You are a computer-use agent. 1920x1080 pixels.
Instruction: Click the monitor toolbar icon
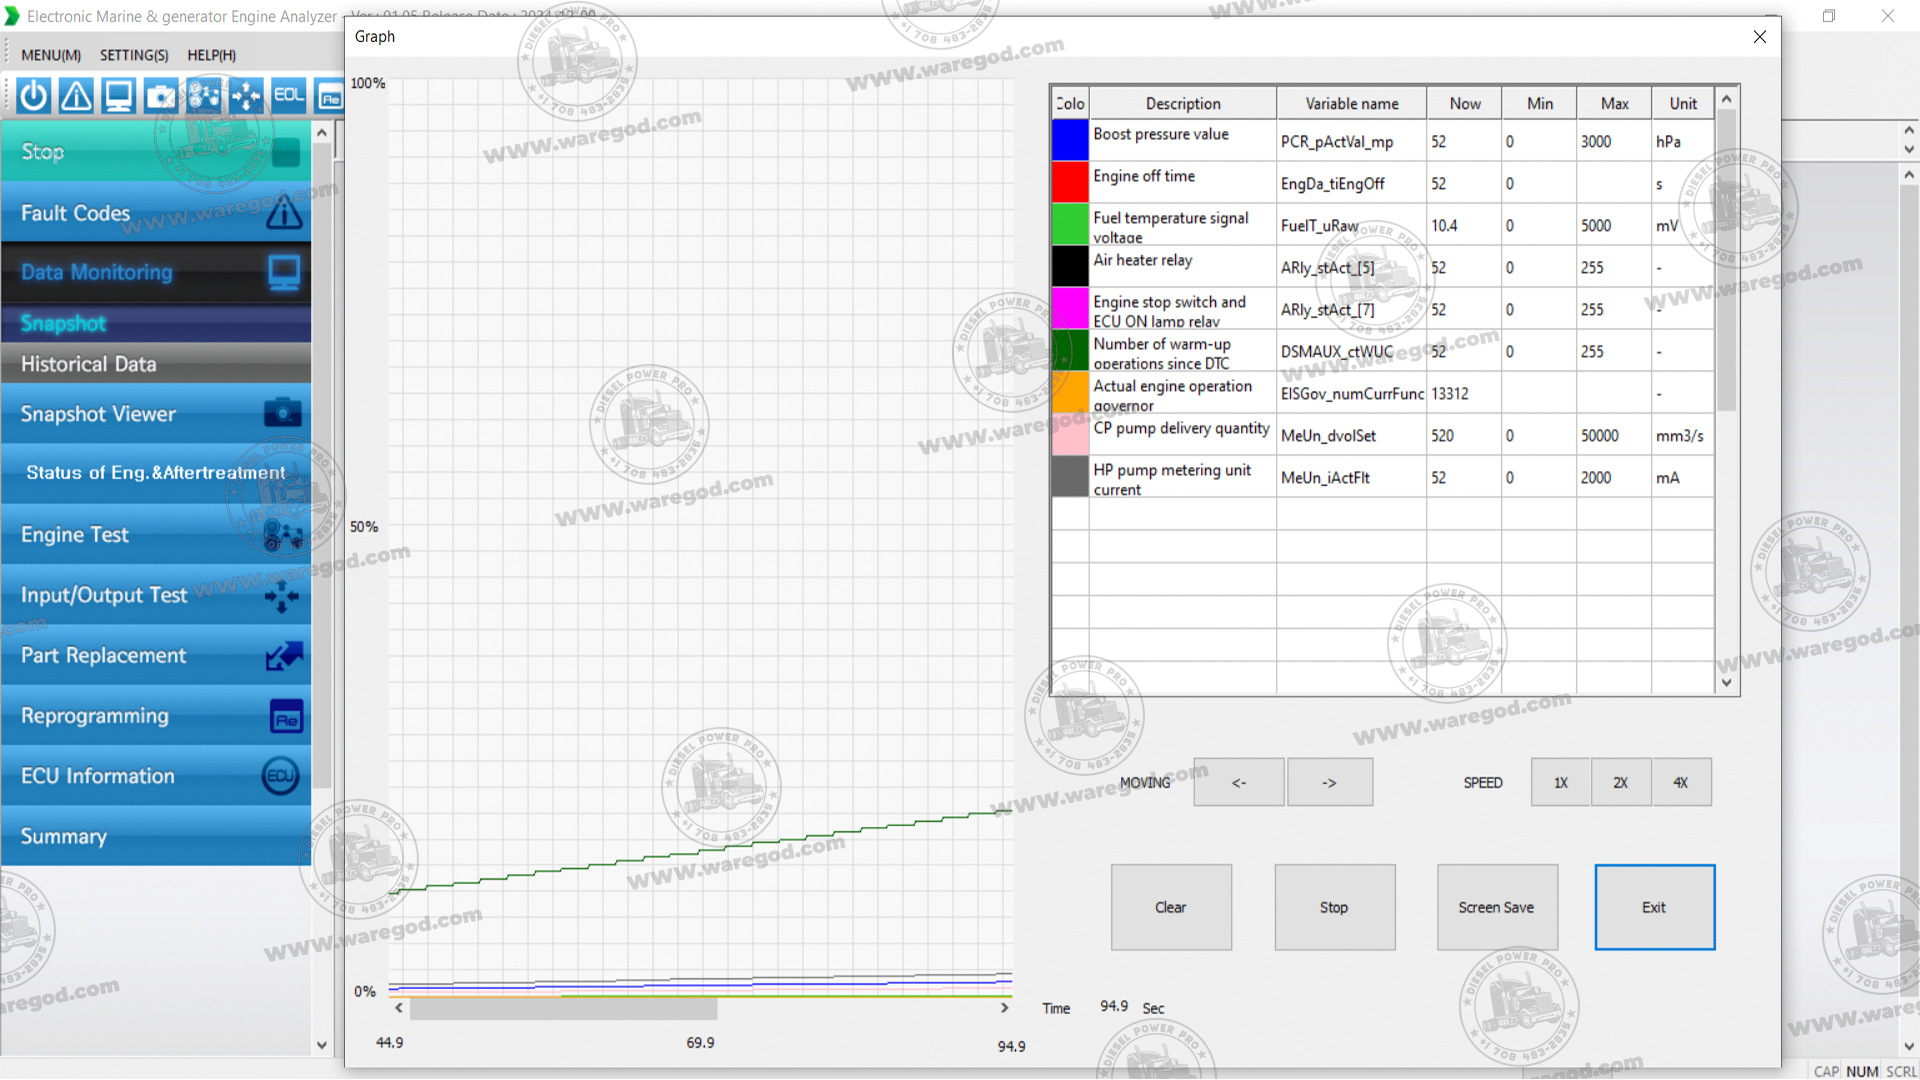tap(119, 96)
